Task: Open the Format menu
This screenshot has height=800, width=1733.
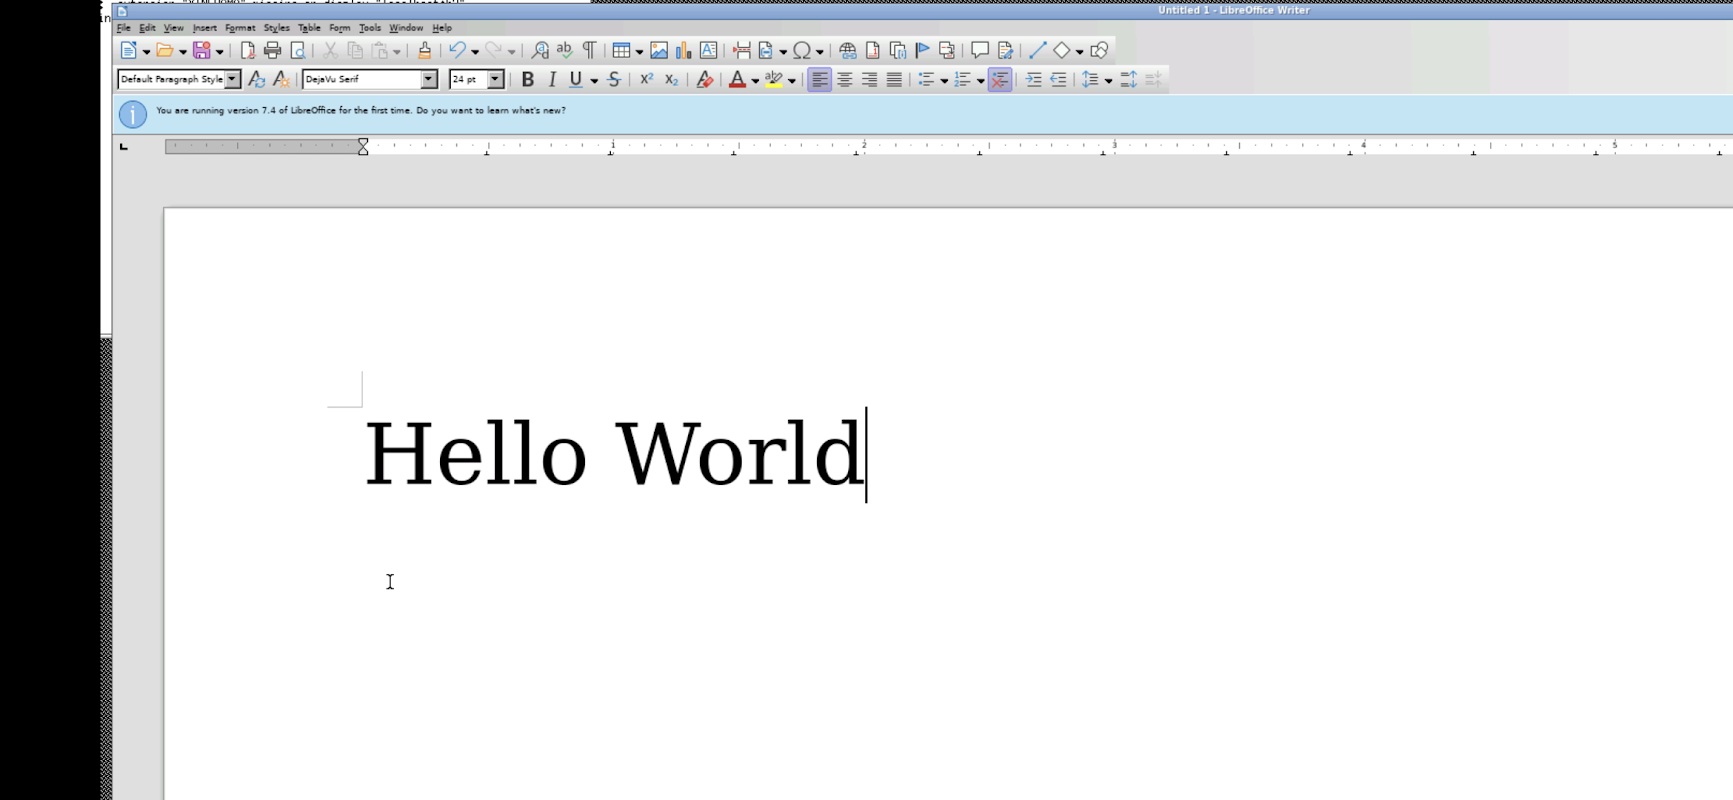Action: coord(239,28)
